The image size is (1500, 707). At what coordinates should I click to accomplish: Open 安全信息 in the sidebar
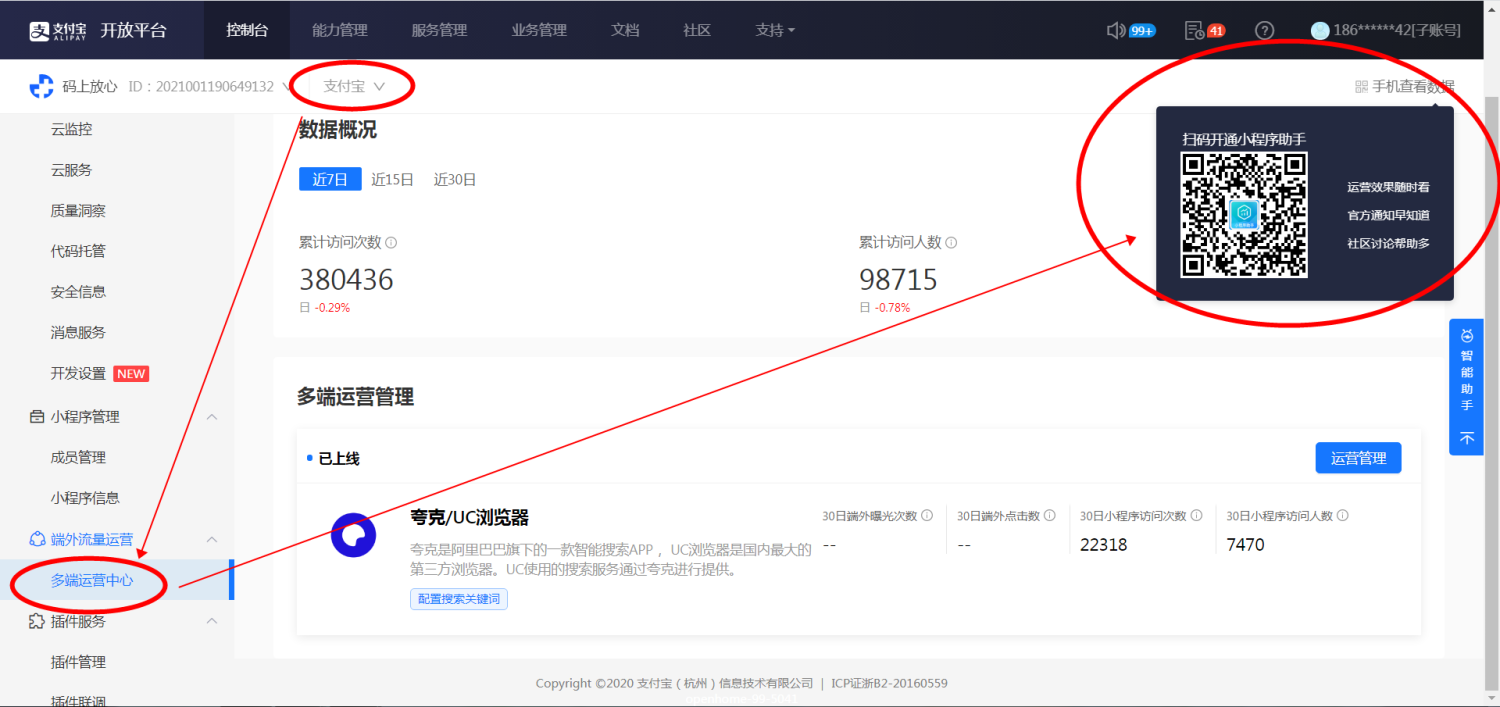[x=78, y=292]
